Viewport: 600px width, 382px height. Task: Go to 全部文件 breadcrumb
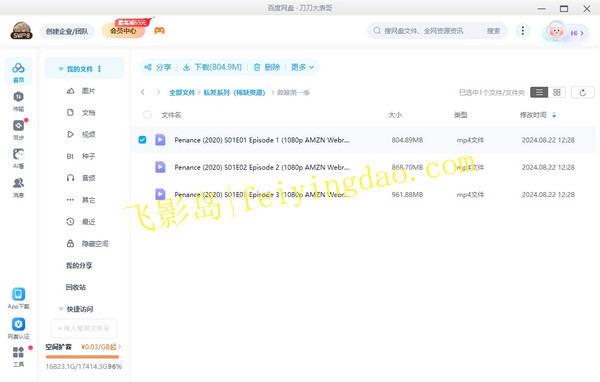tap(182, 92)
